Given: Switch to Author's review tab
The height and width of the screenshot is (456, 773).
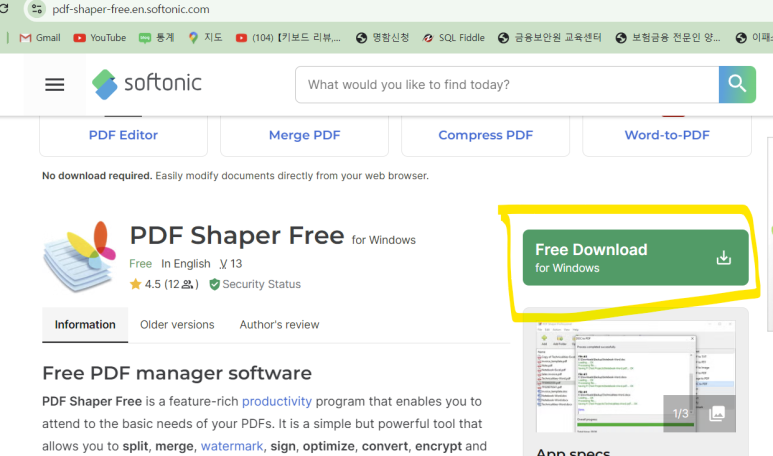Looking at the screenshot, I should coord(279,325).
